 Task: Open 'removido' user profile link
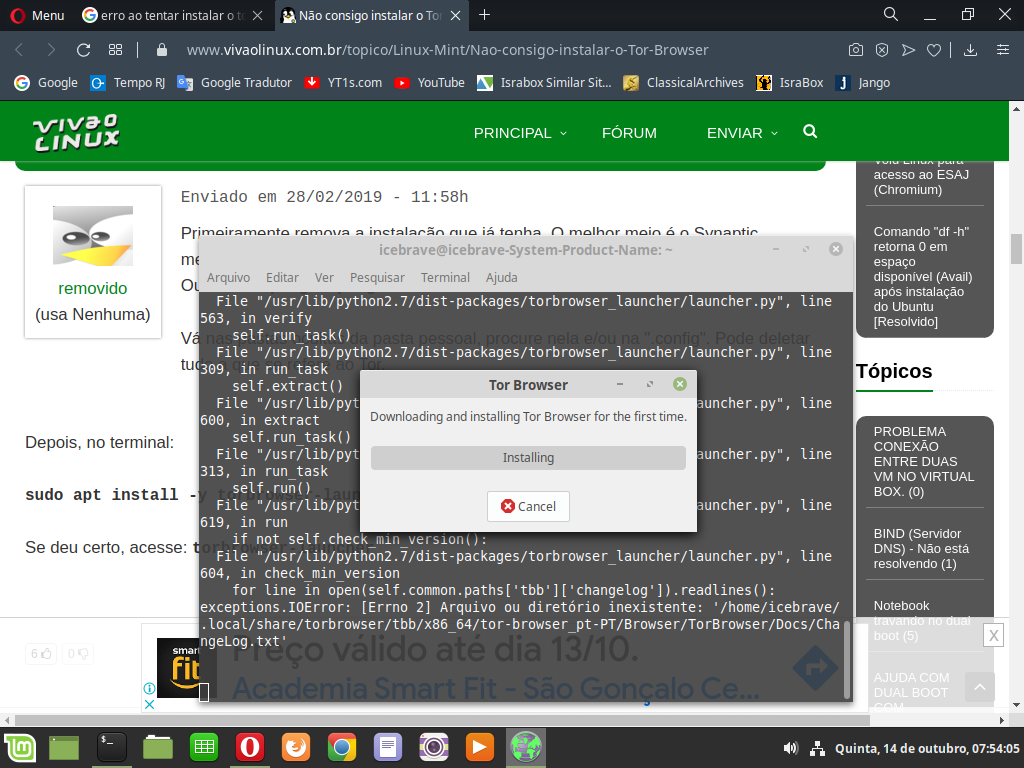(x=93, y=288)
